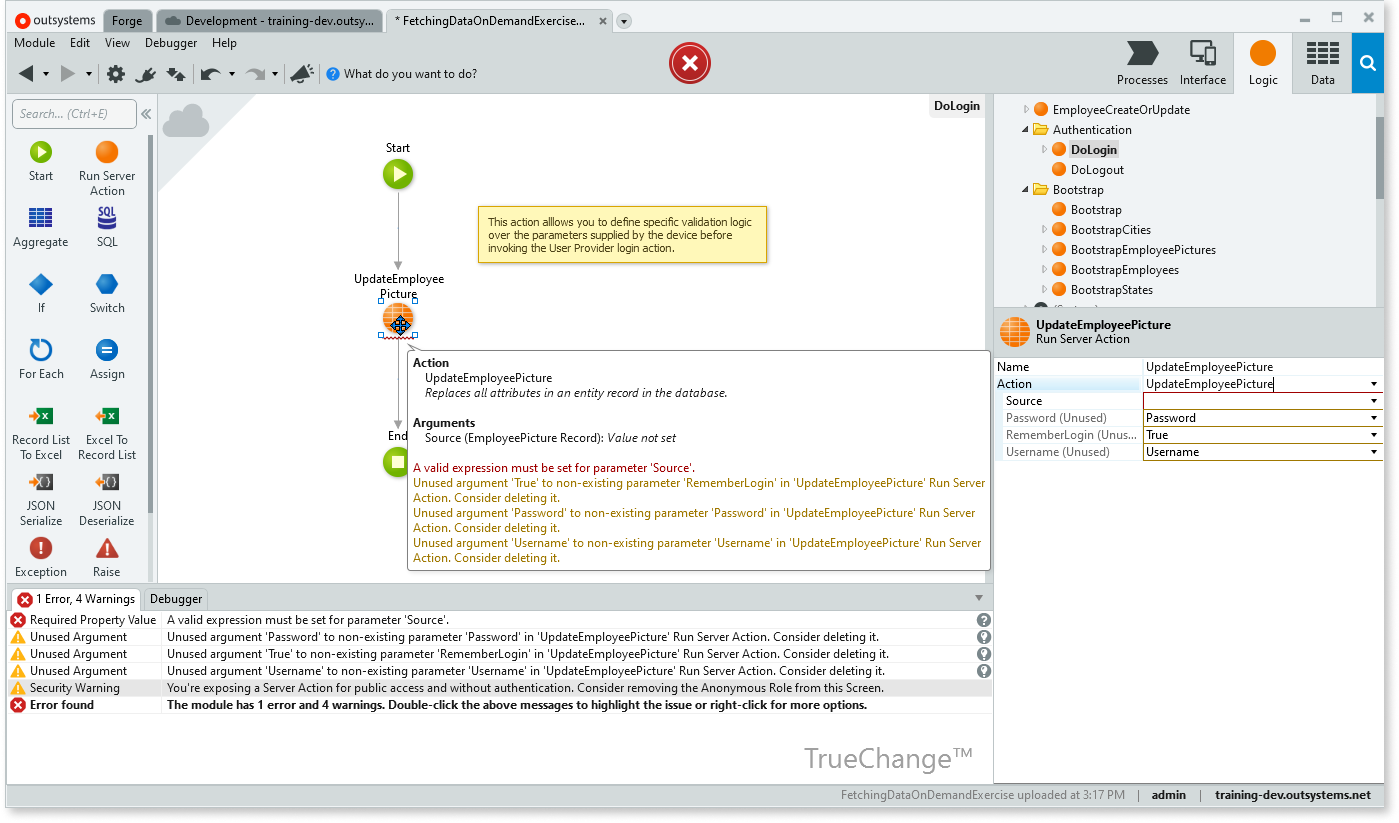Select the Exception handler element
The image size is (1399, 823).
coord(40,556)
